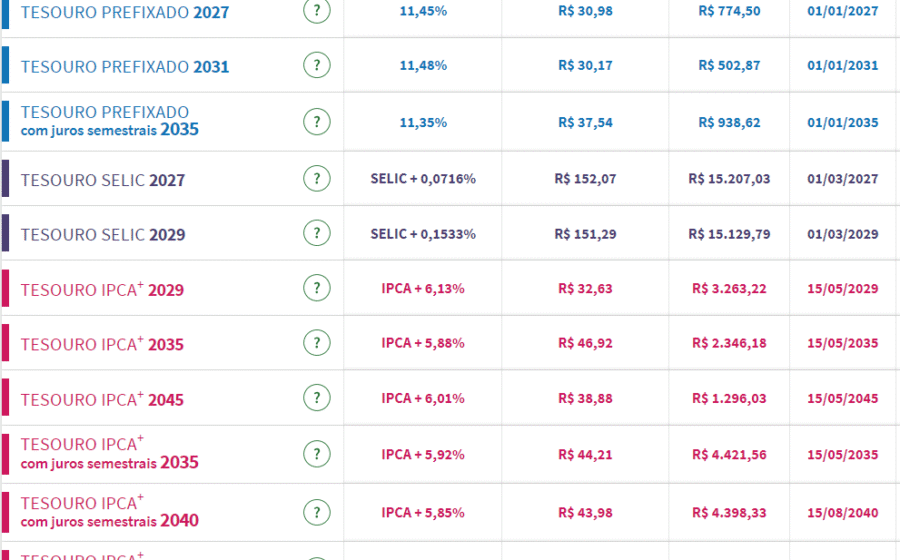This screenshot has width=900, height=560.
Task: Open help icon for IPCA+ juros semestrais 2040
Action: click(x=317, y=512)
